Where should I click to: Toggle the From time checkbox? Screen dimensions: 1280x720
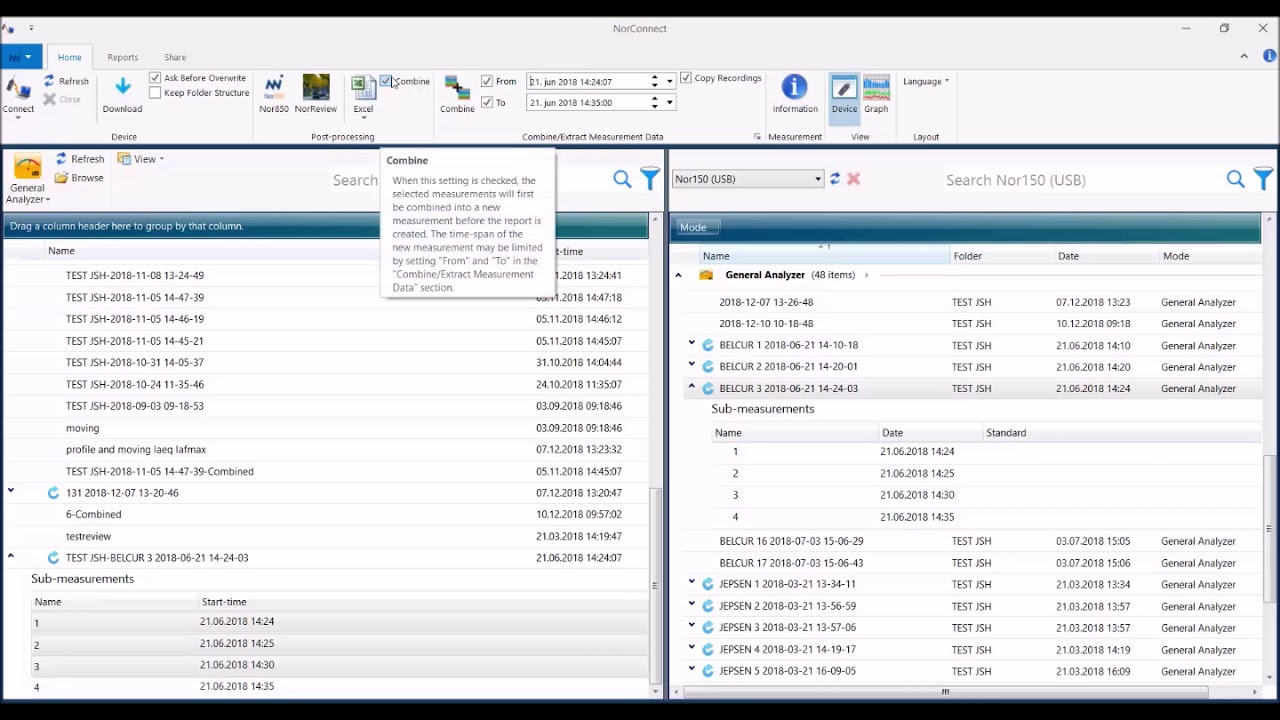tap(487, 81)
